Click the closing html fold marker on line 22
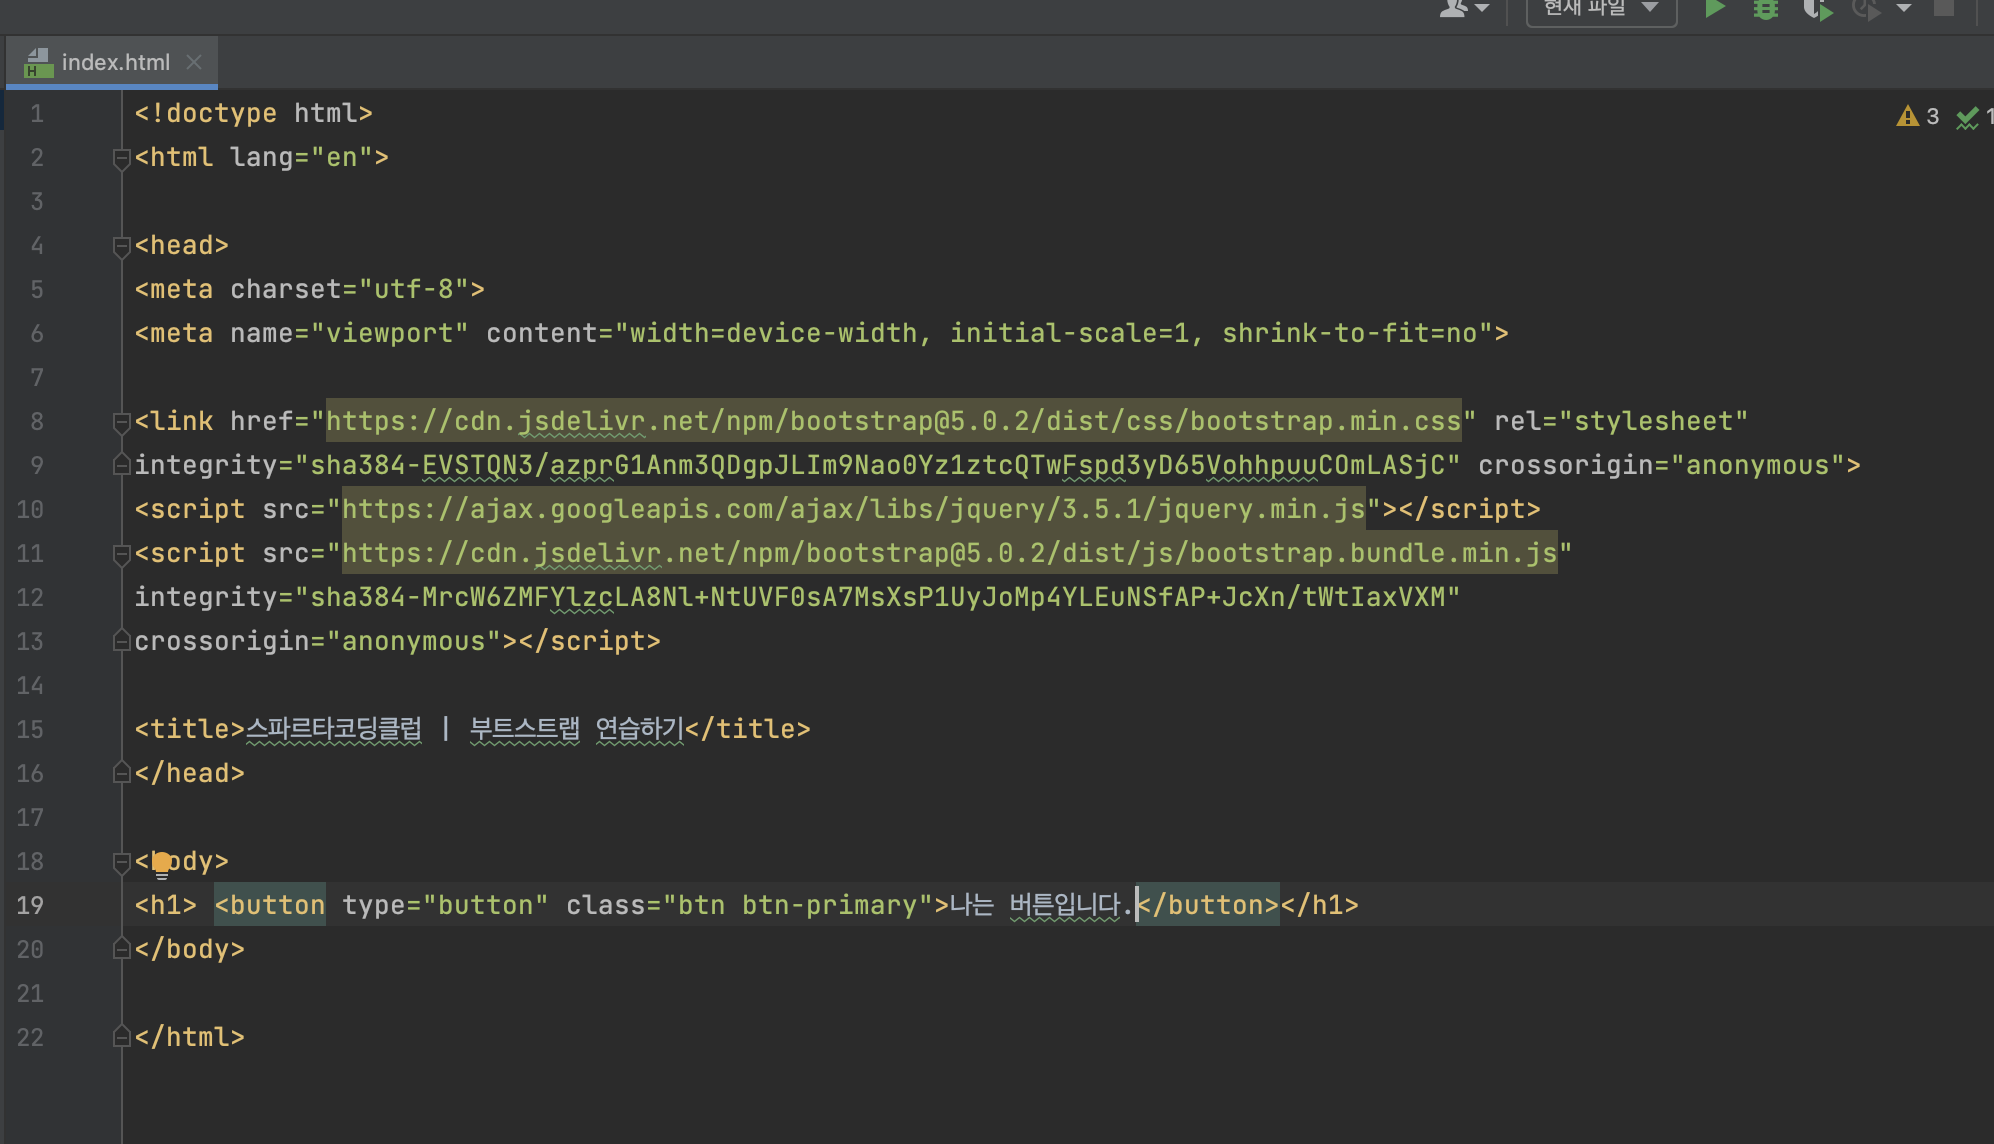 [121, 1037]
